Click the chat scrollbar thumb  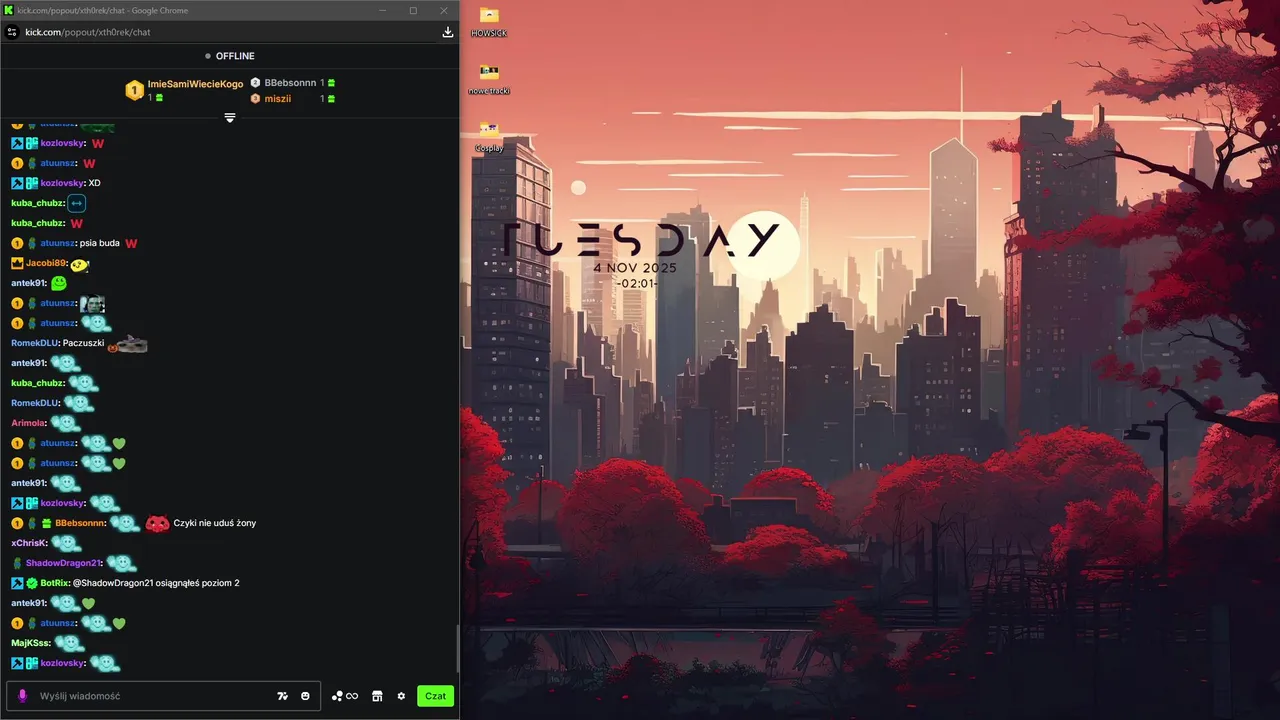tap(457, 649)
